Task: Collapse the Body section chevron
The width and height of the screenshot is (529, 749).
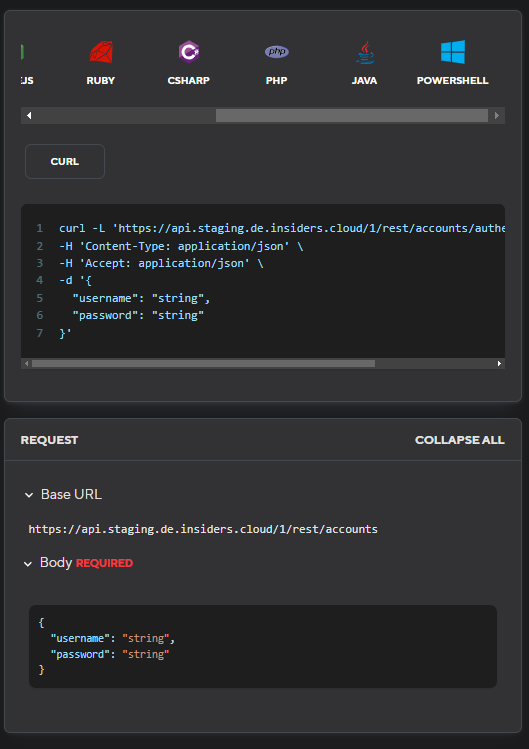Action: click(28, 564)
